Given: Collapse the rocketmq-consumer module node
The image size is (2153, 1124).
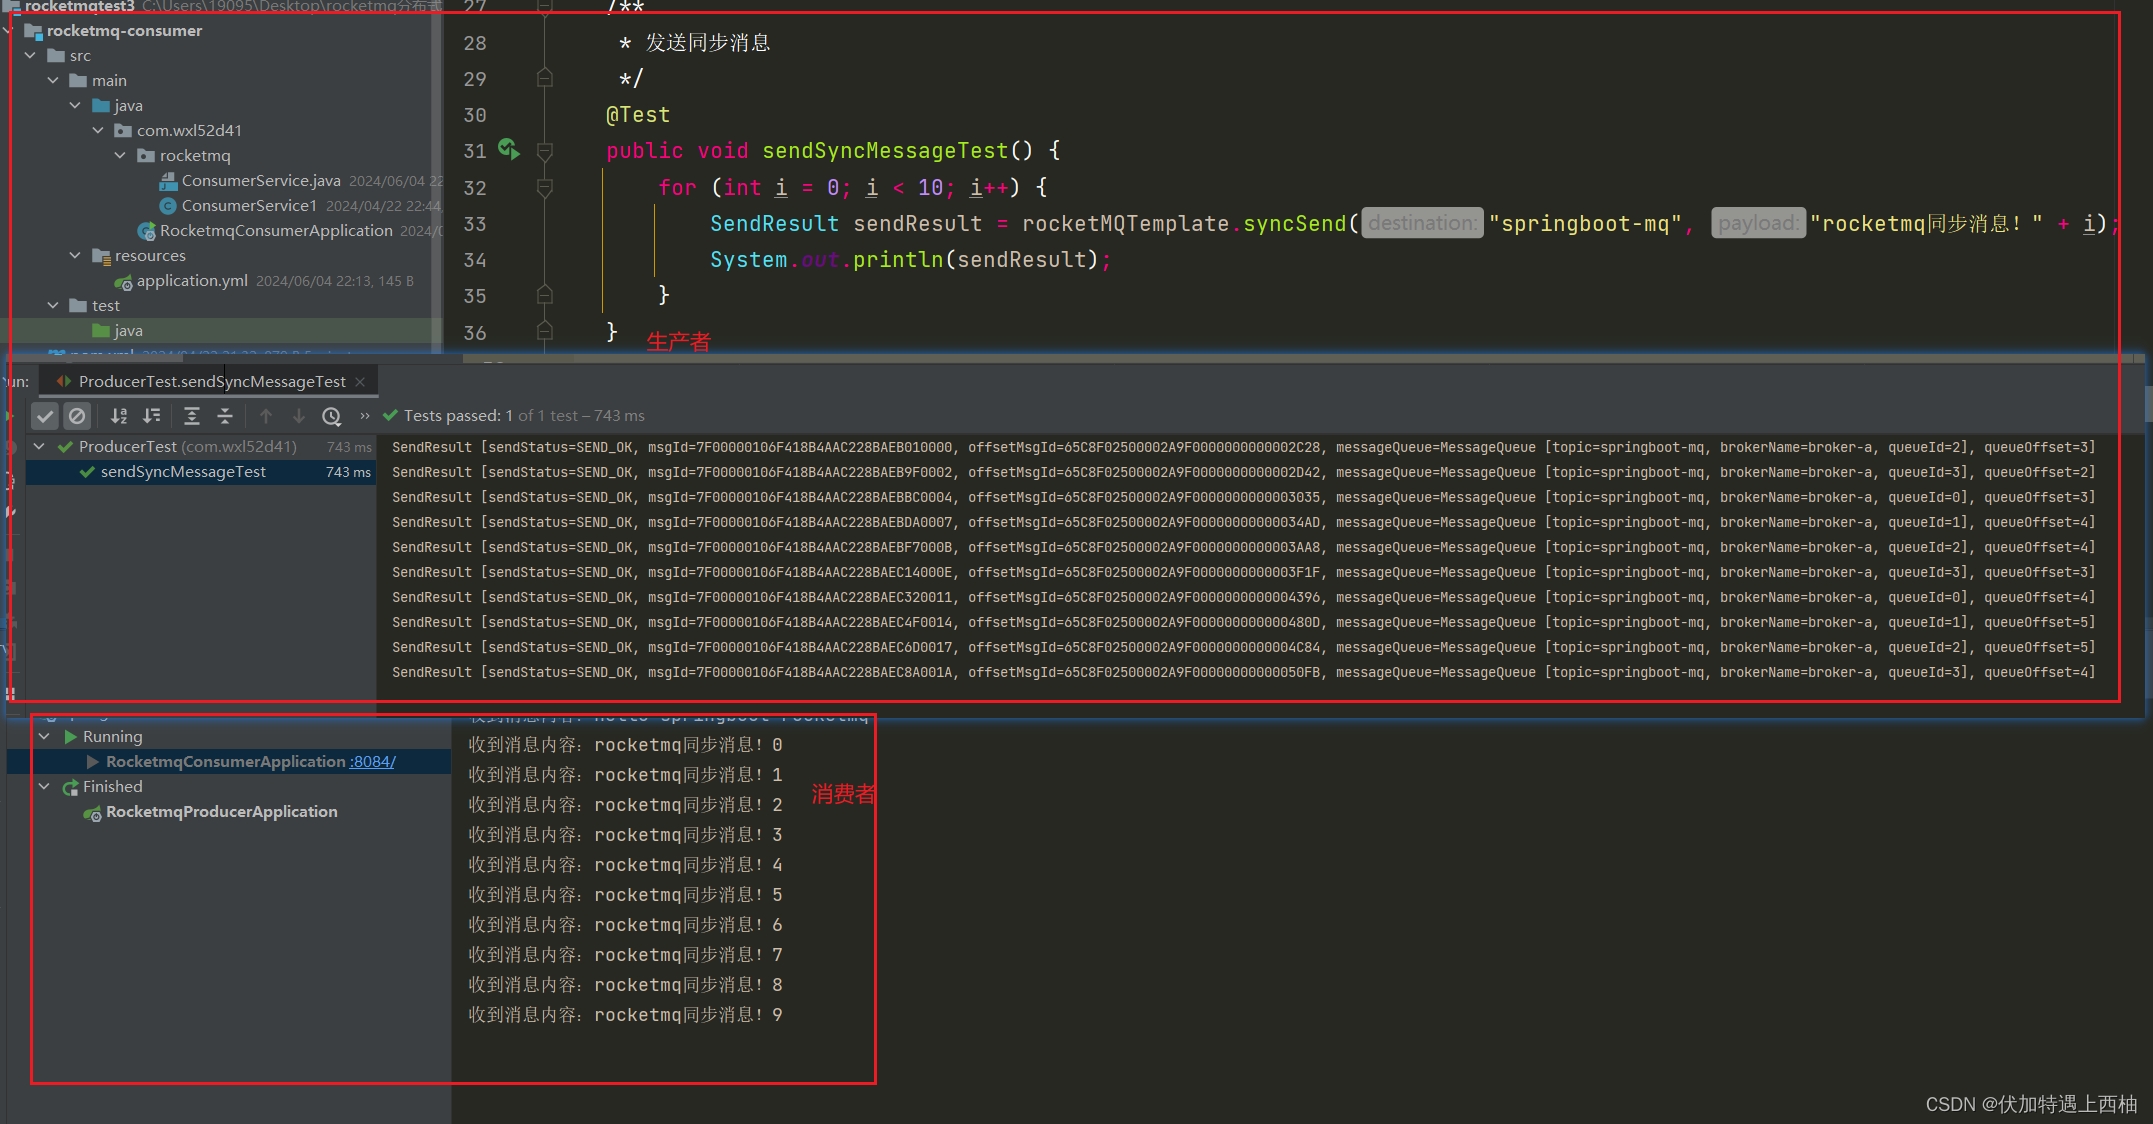Looking at the screenshot, I should (x=8, y=31).
